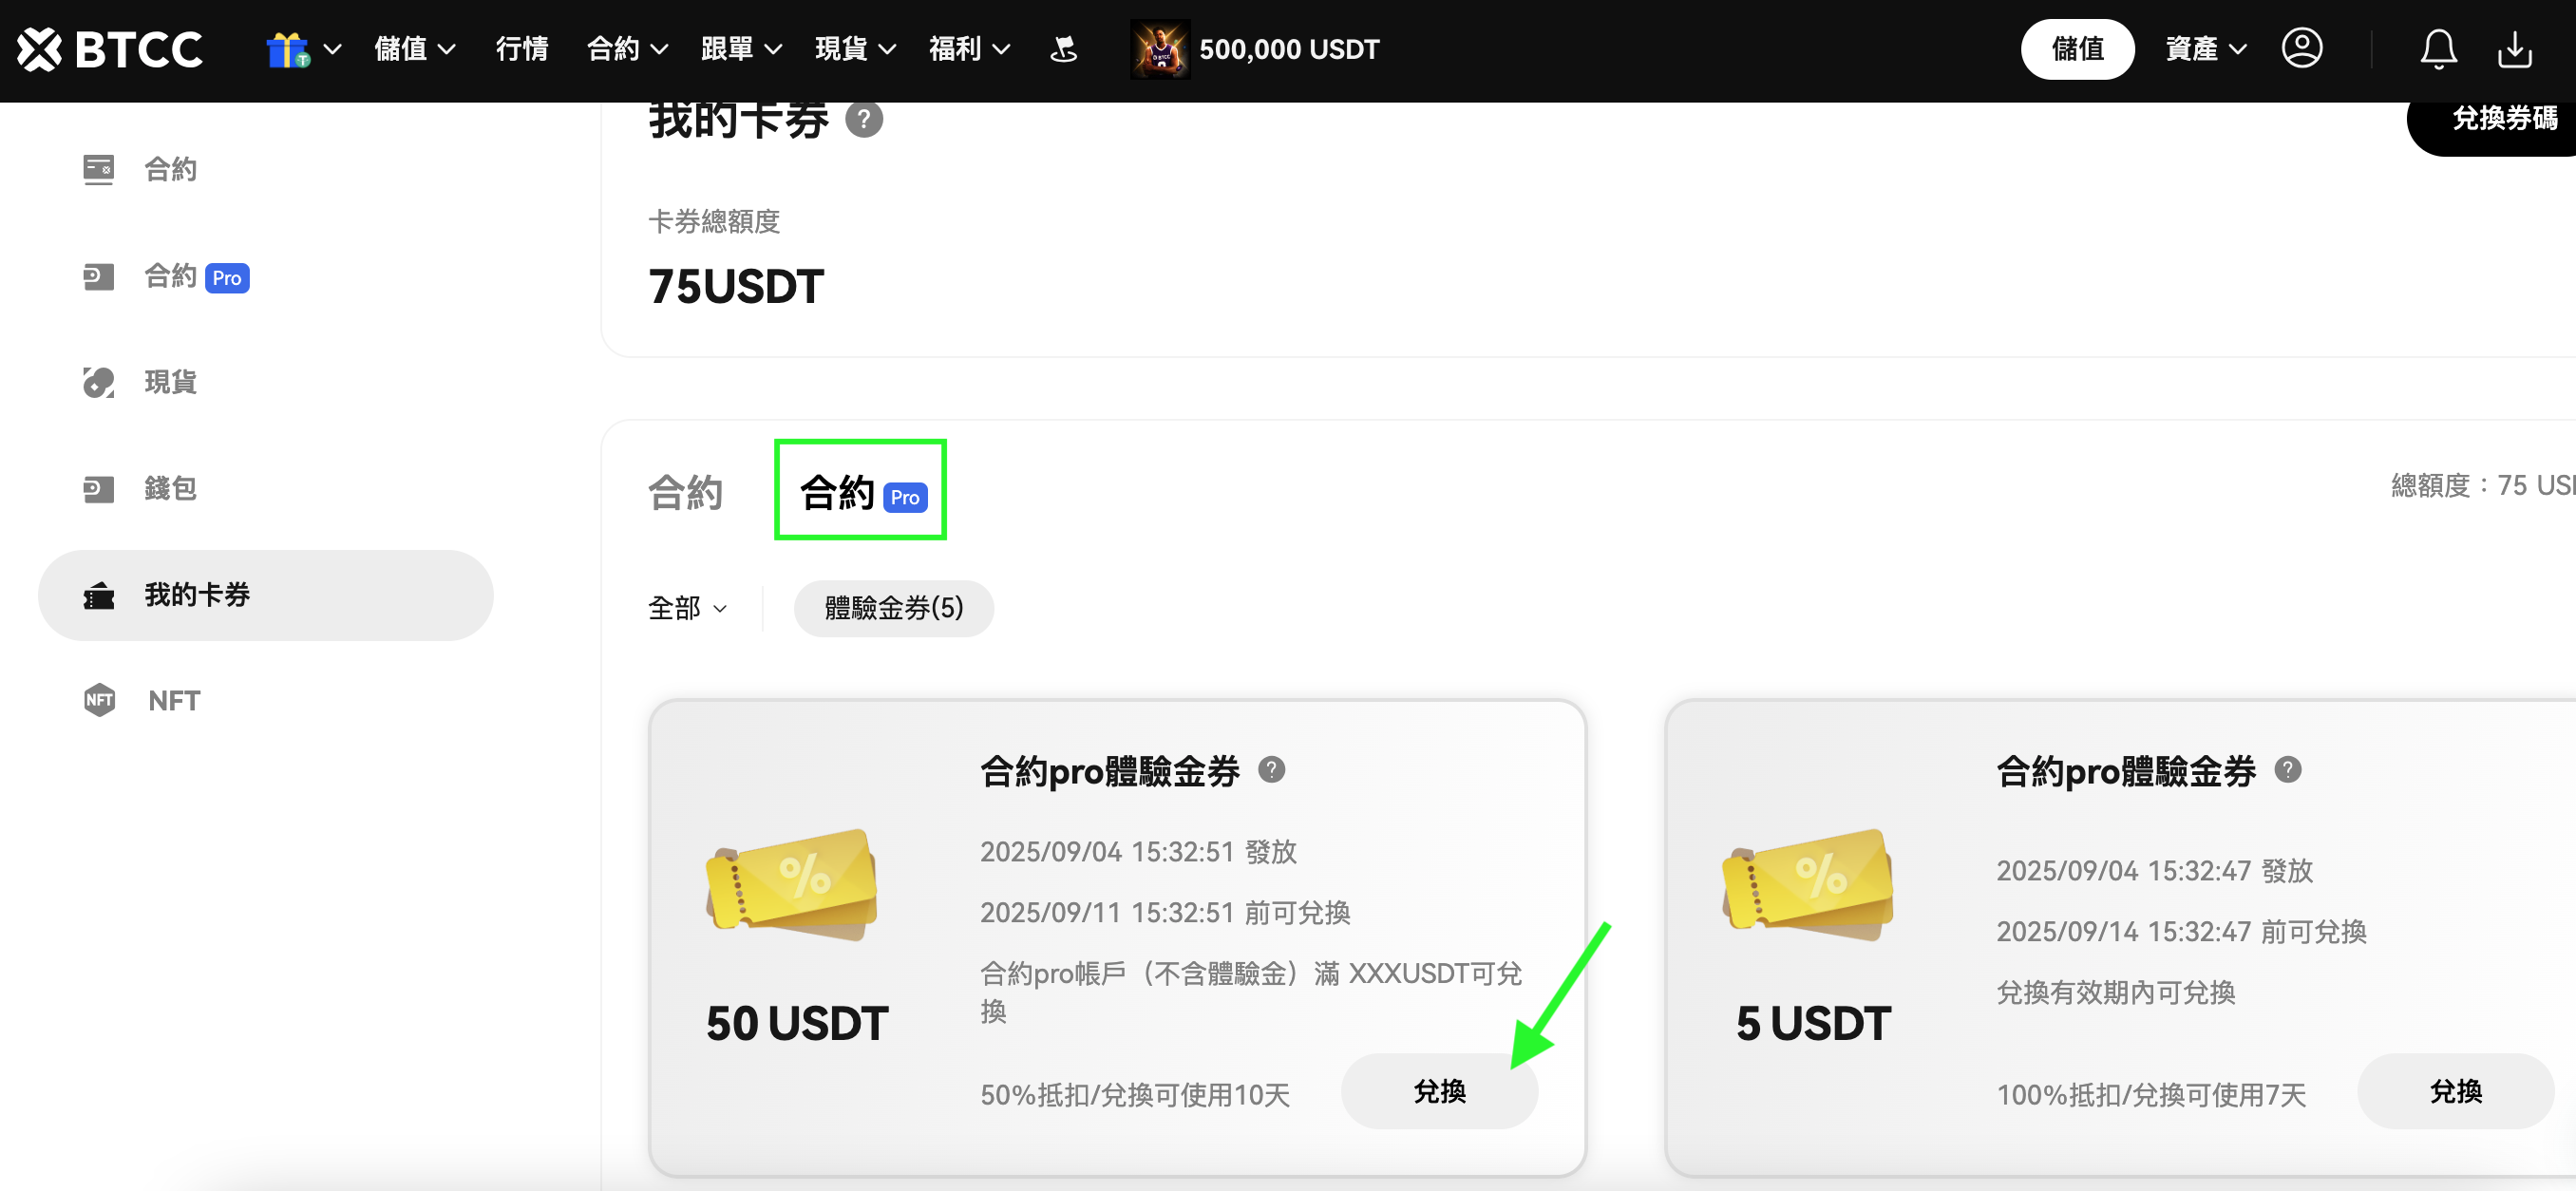
Task: Open the gift box rewards icon
Action: click(288, 49)
